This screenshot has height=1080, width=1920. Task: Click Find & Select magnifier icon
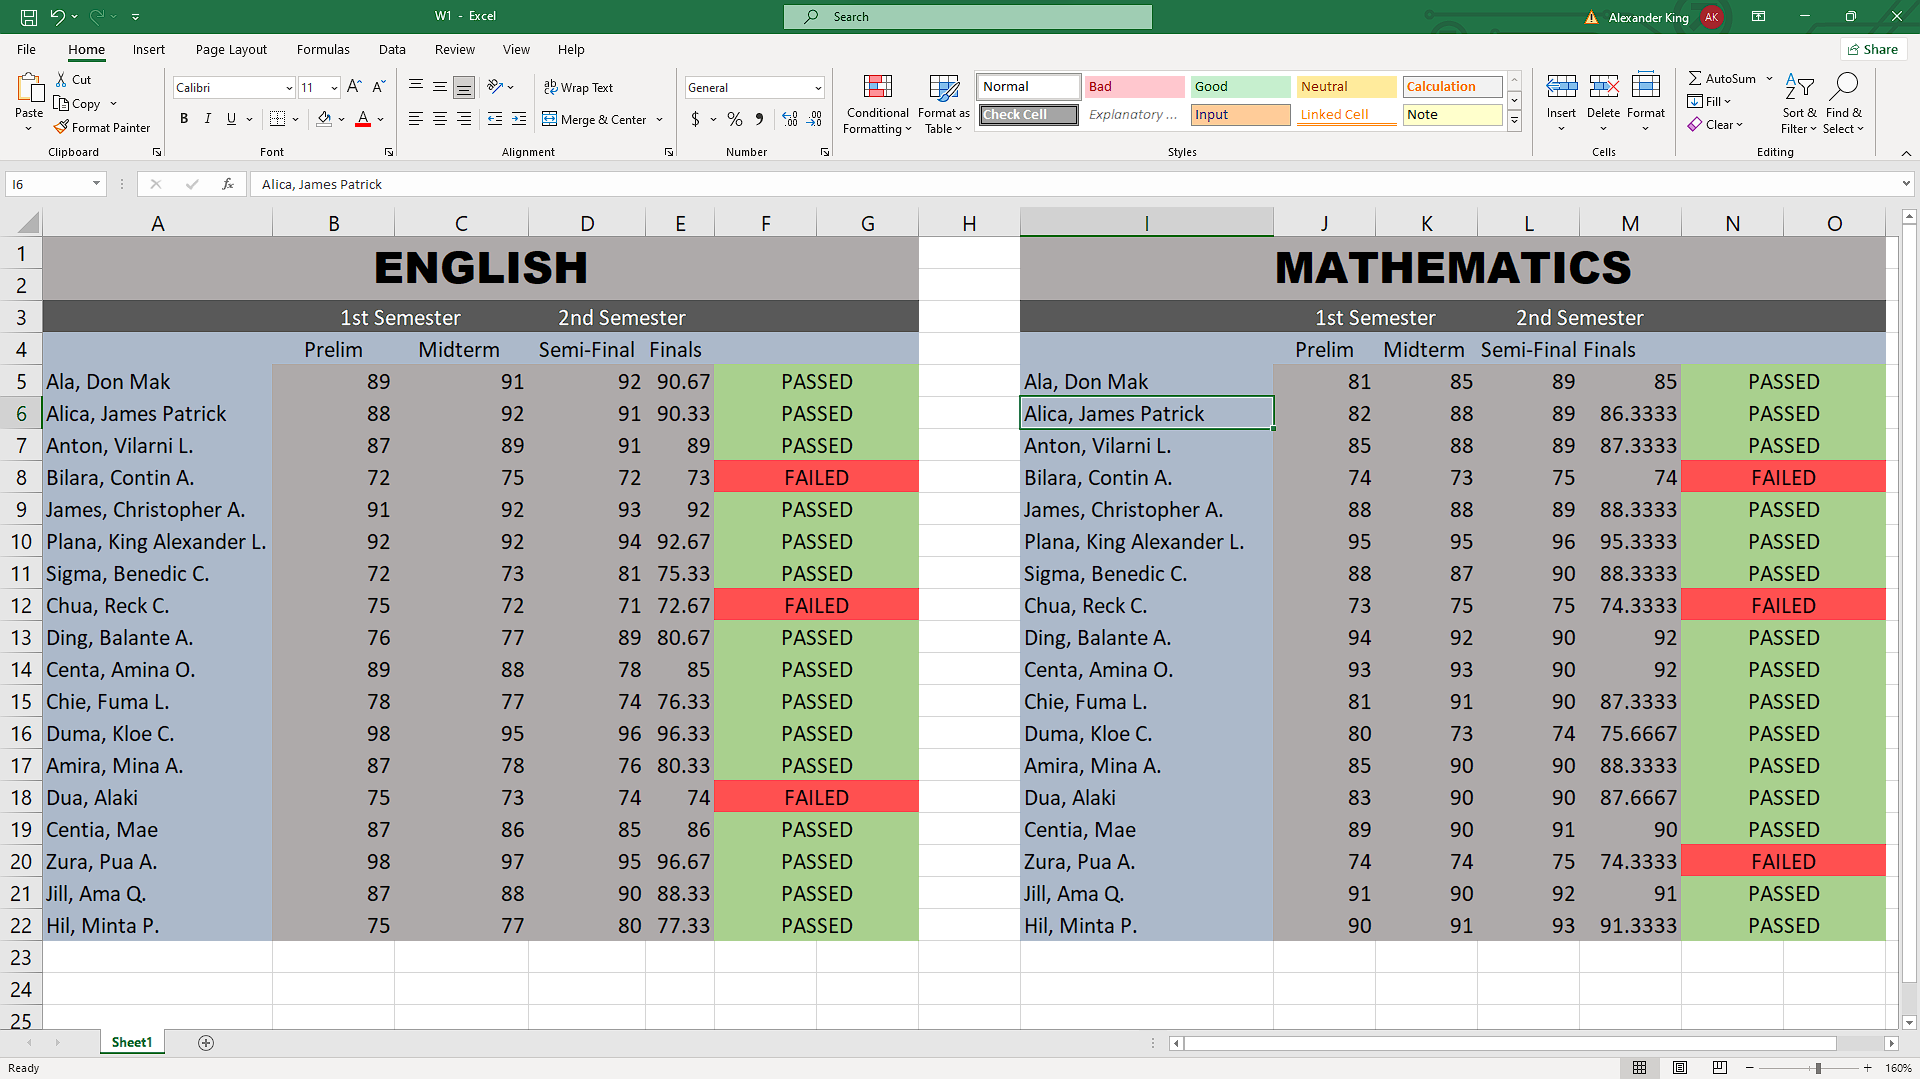coord(1843,87)
